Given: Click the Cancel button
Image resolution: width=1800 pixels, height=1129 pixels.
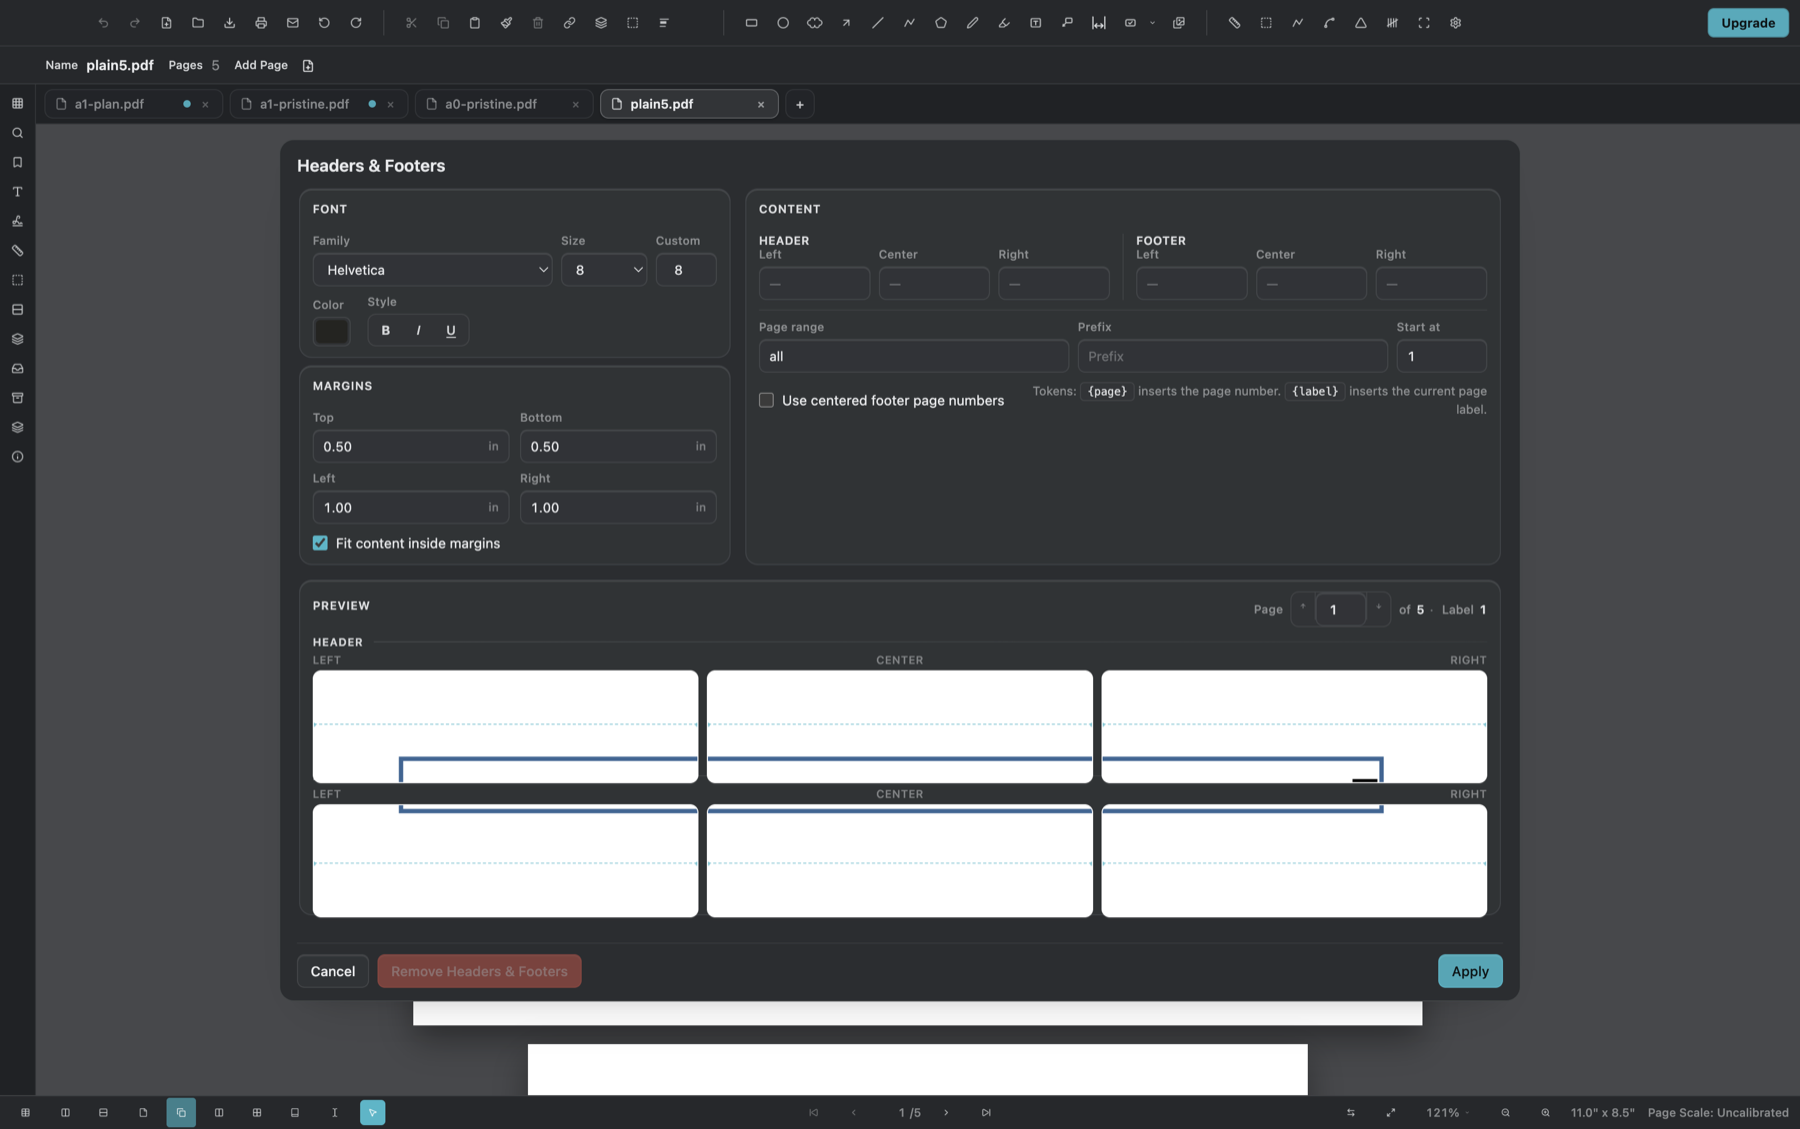Looking at the screenshot, I should coord(333,971).
